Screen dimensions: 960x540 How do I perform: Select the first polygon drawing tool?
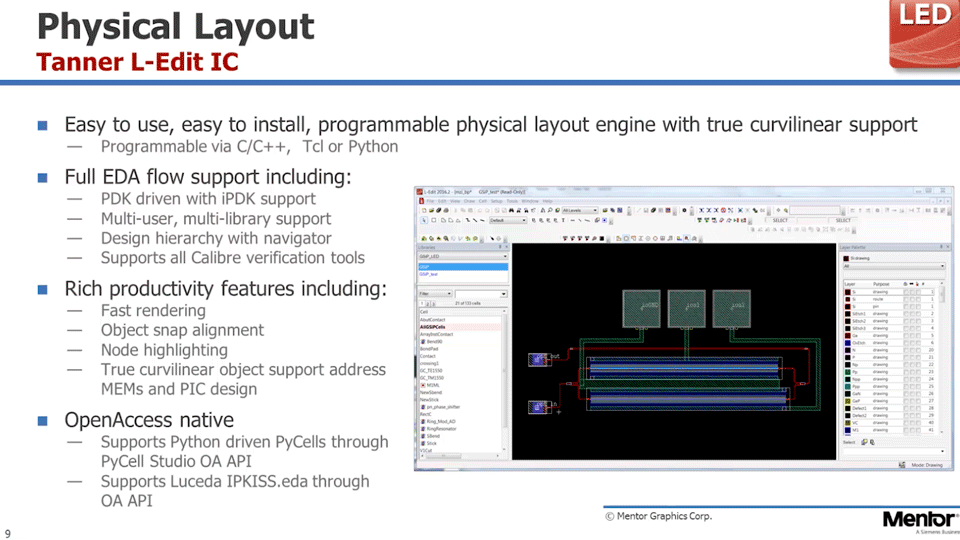[x=443, y=220]
